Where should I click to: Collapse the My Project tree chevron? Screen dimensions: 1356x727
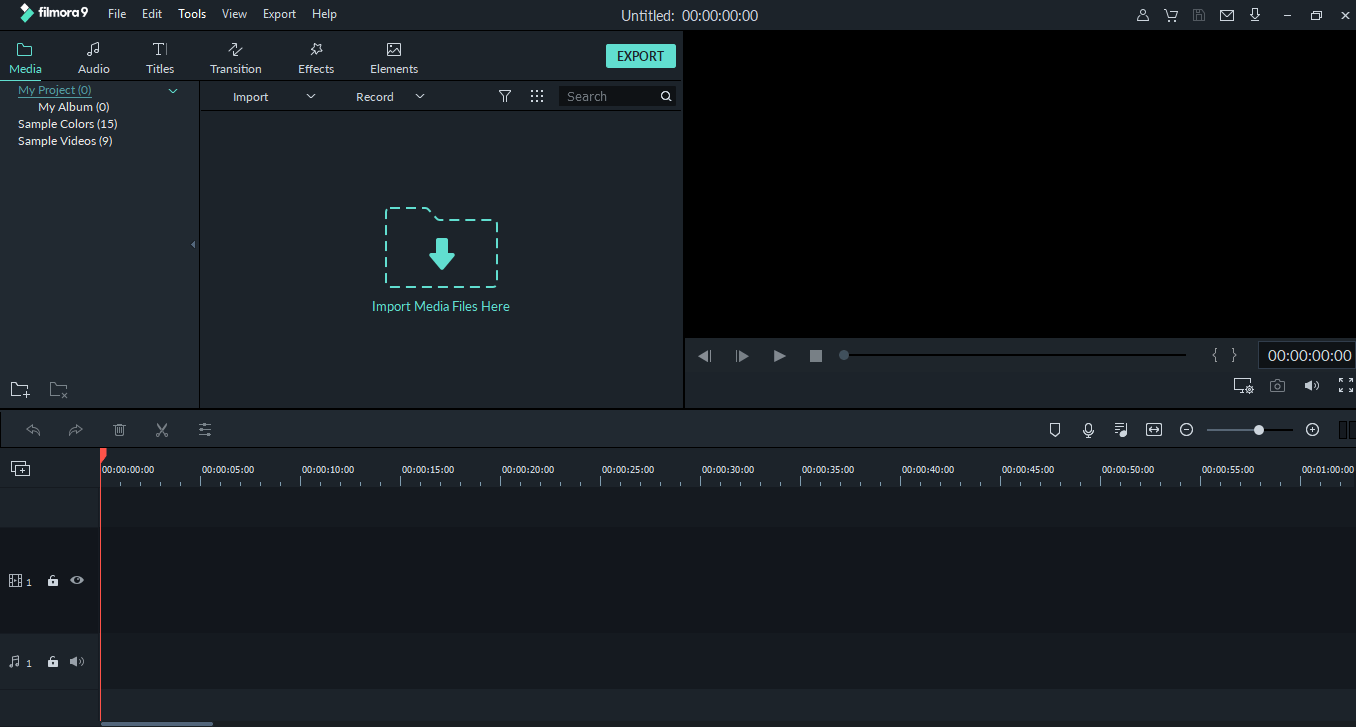pyautogui.click(x=172, y=90)
